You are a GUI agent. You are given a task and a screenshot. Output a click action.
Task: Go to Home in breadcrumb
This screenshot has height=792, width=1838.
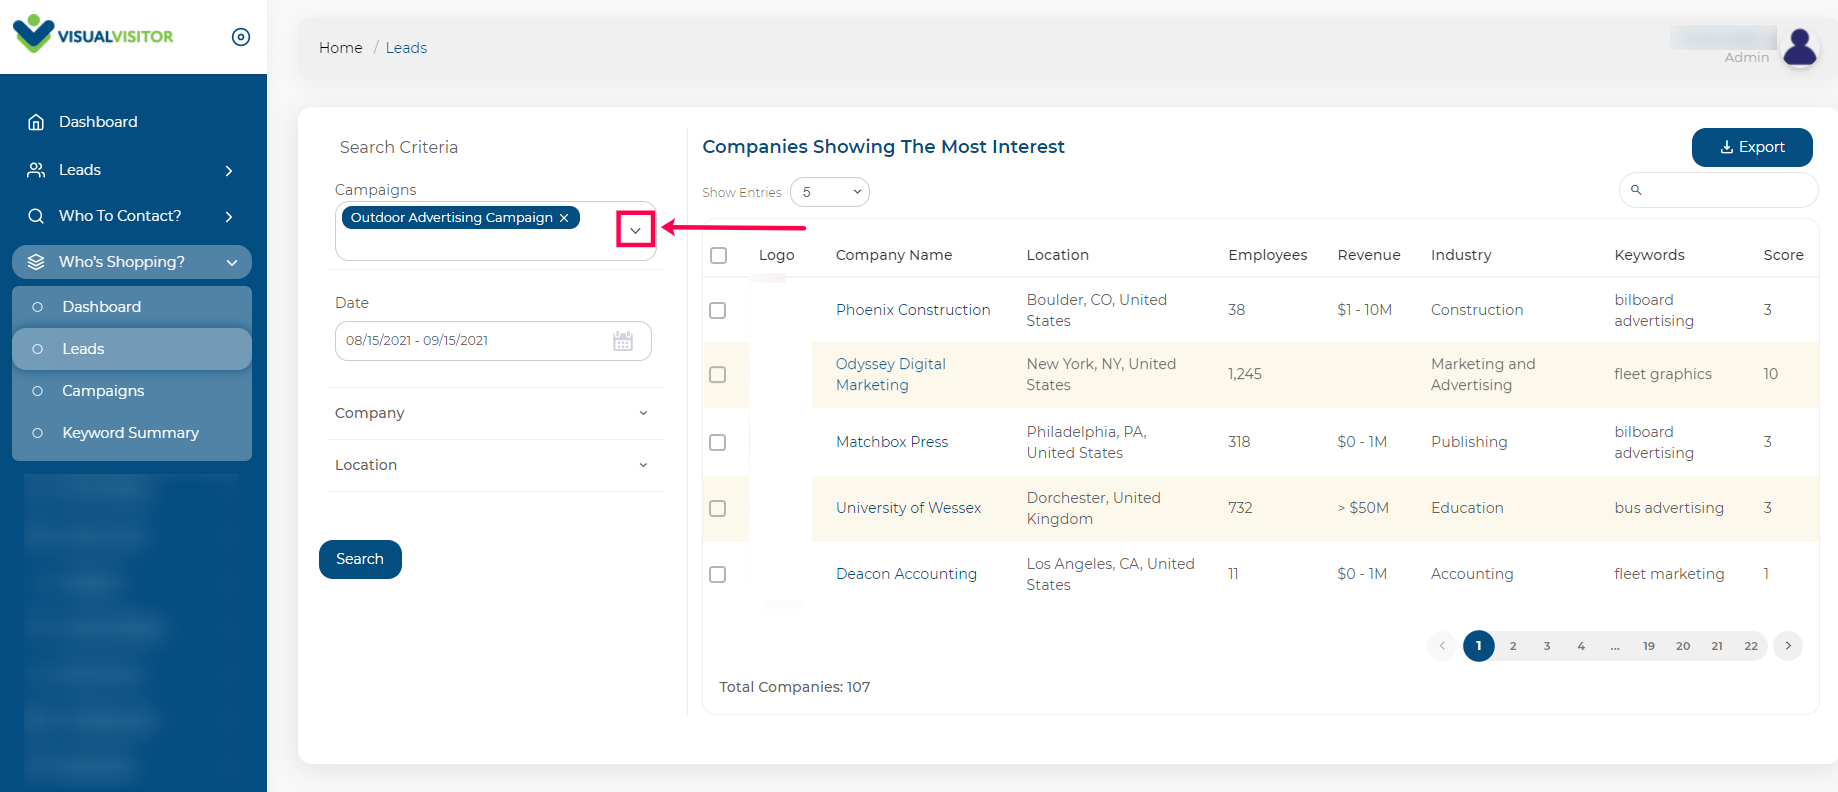(x=341, y=48)
